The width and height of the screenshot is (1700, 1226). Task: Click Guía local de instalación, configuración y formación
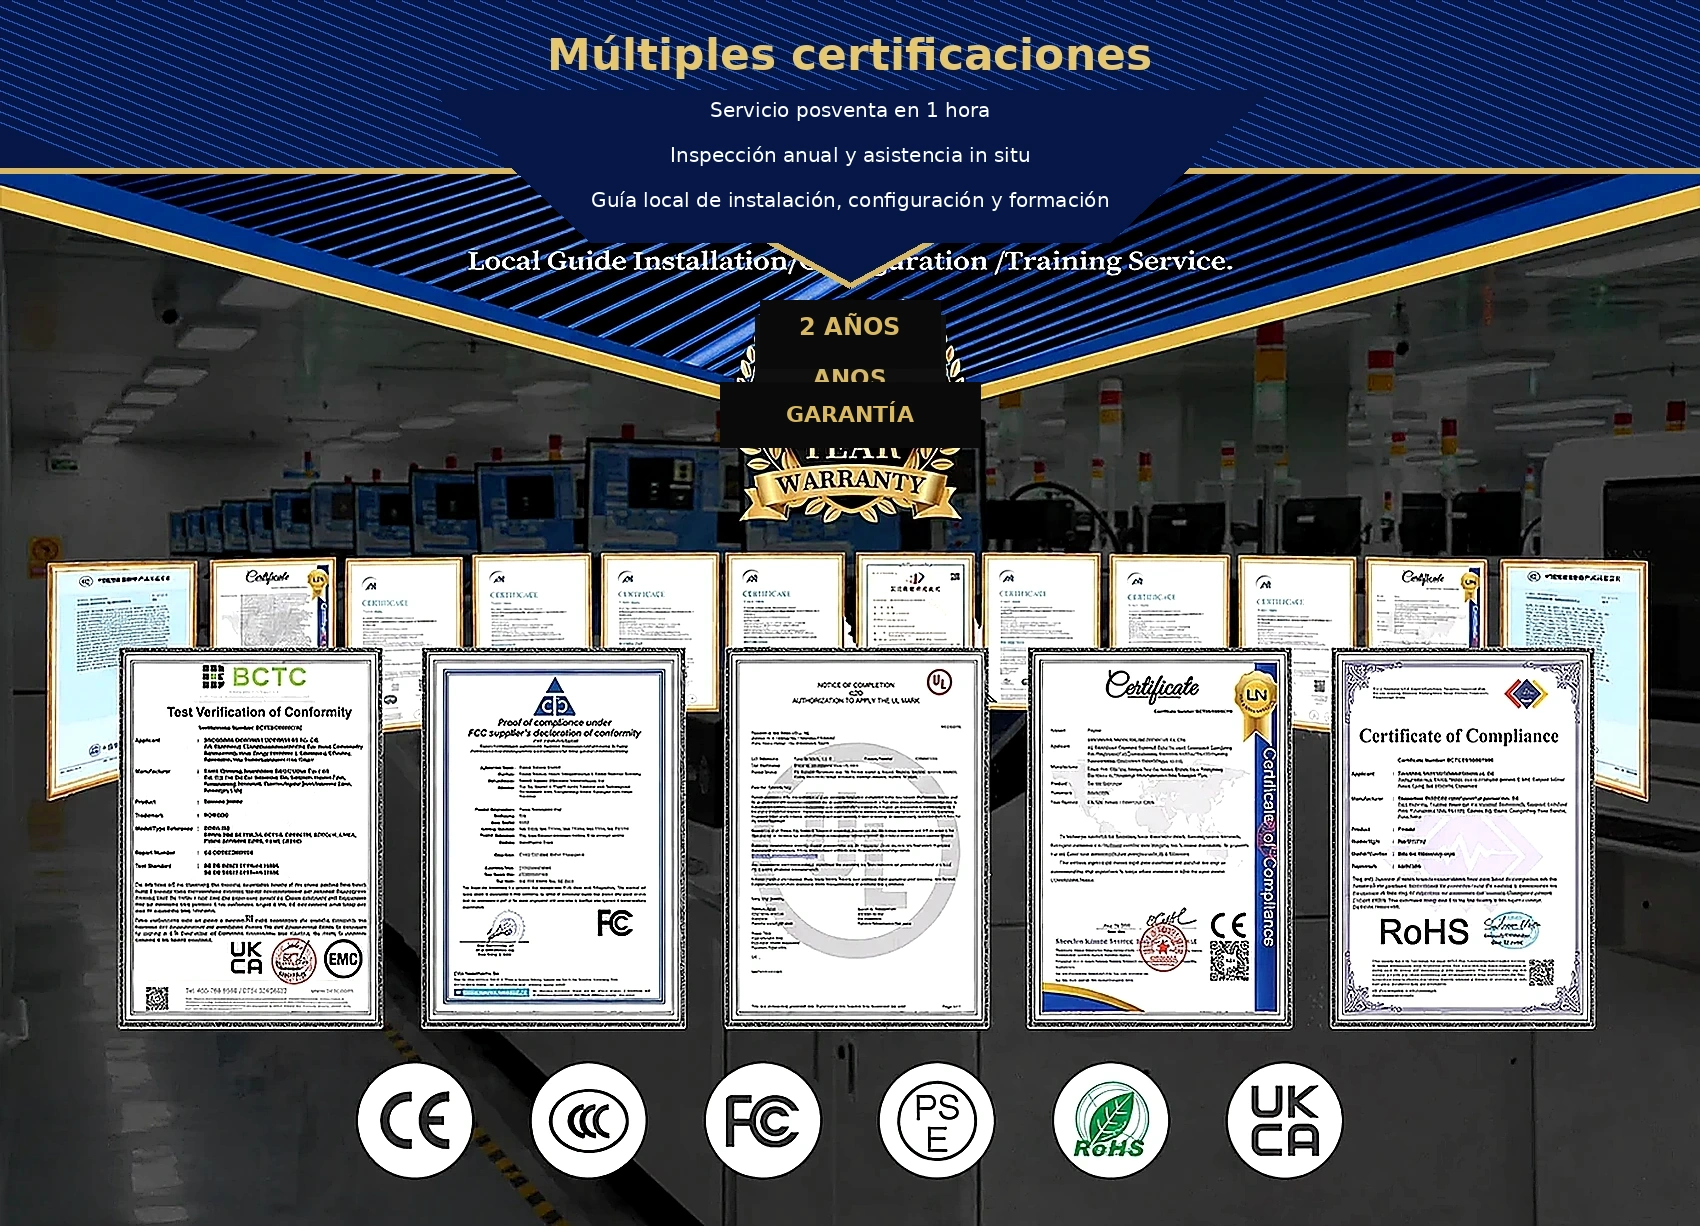coord(850,200)
